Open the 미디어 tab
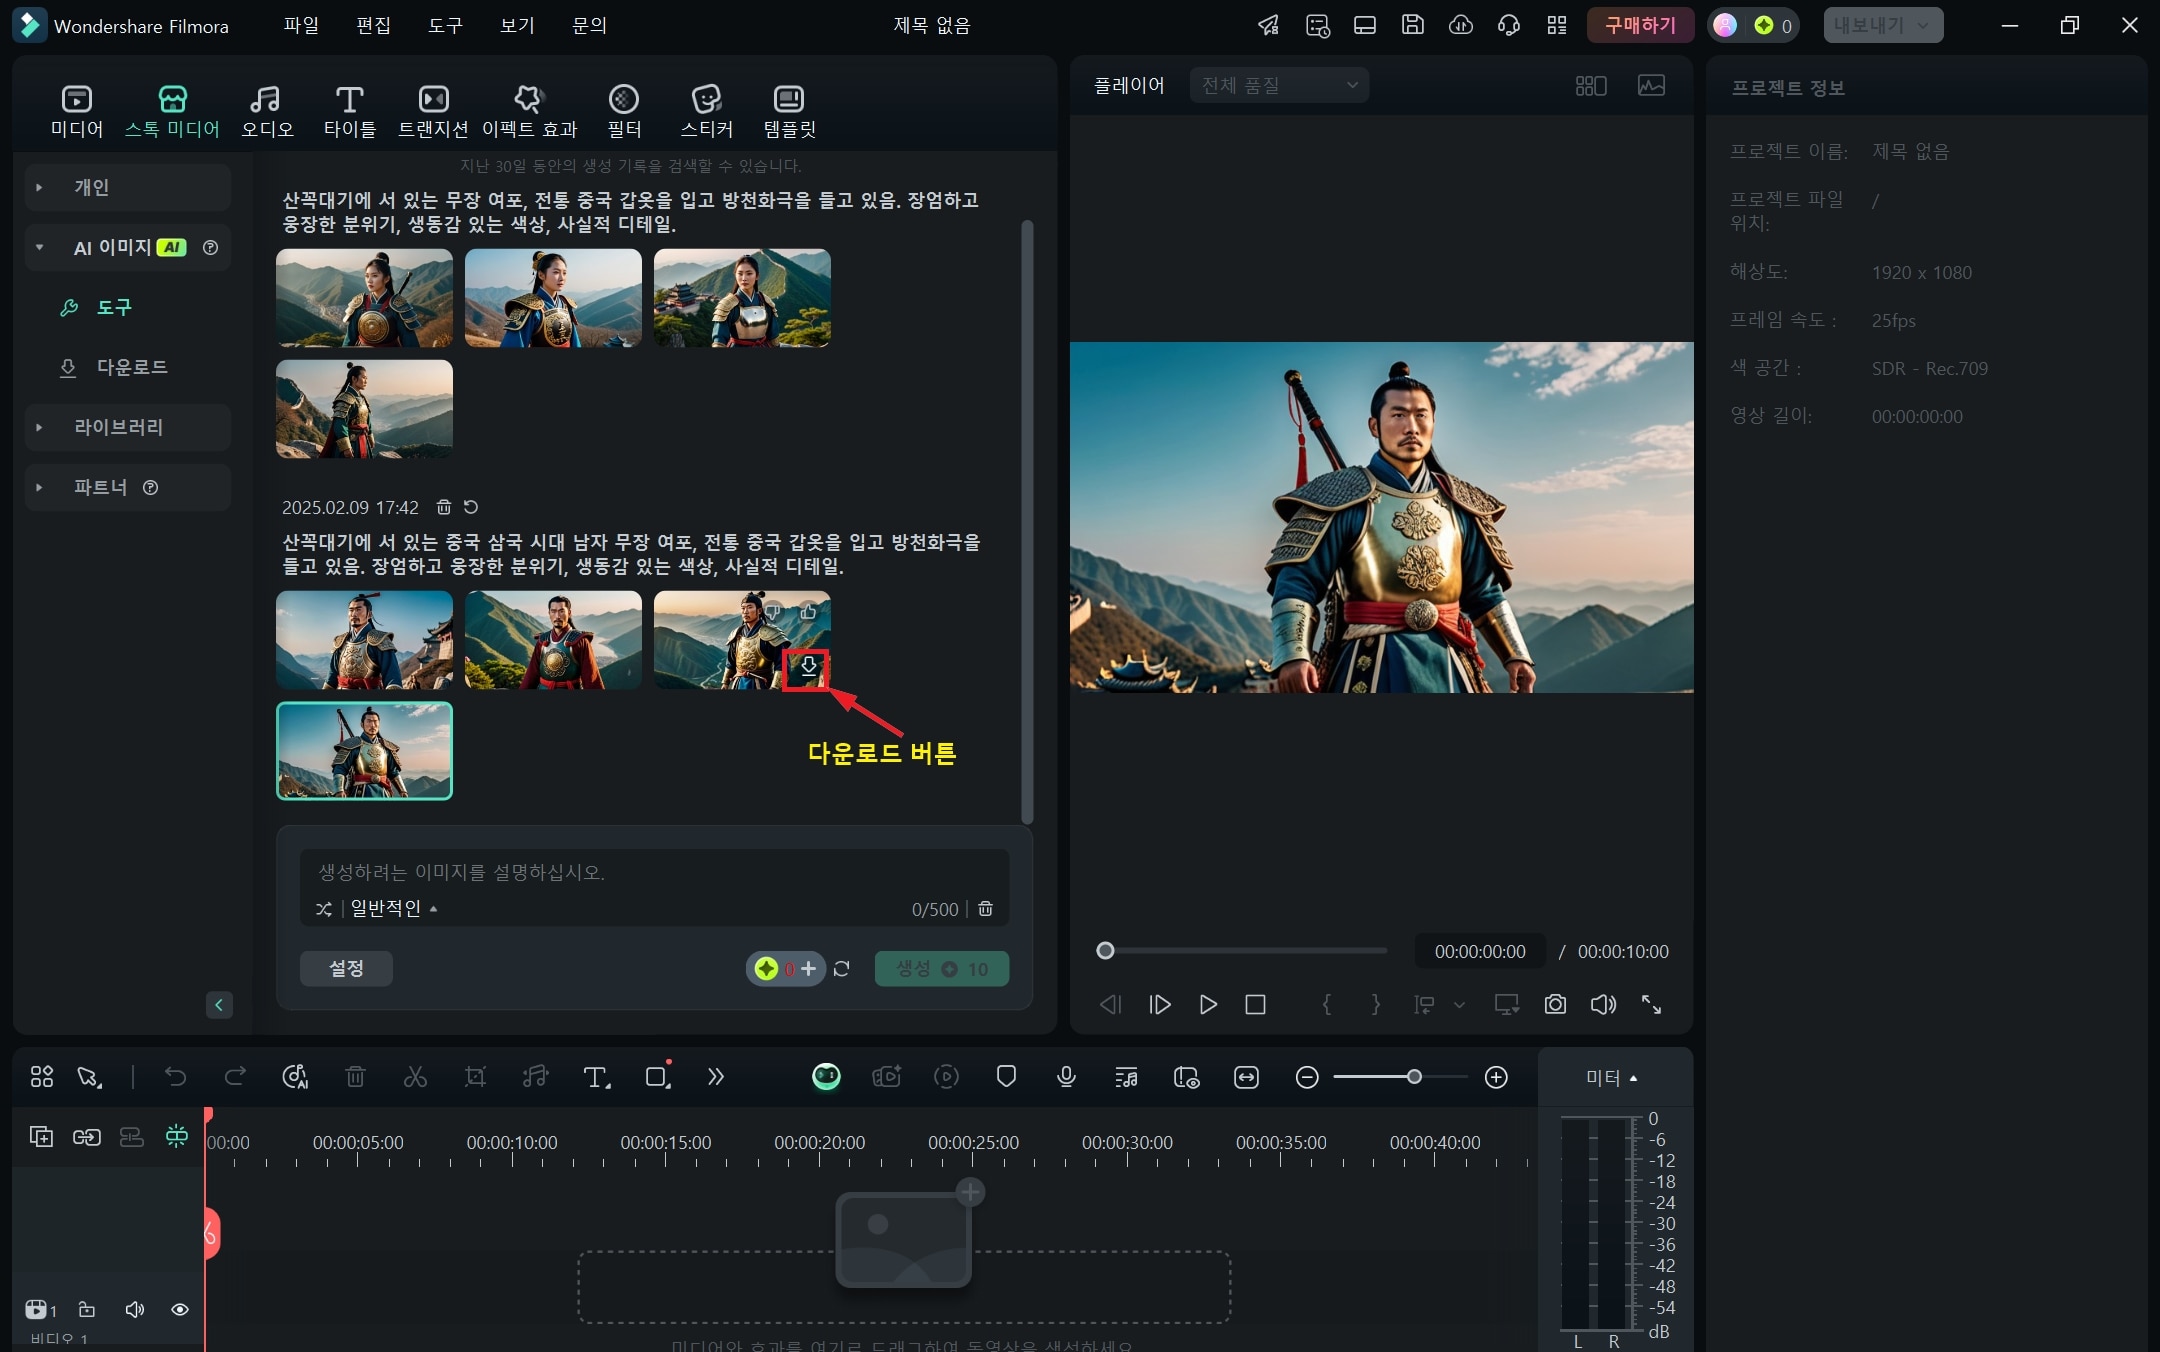This screenshot has height=1352, width=2160. click(77, 111)
